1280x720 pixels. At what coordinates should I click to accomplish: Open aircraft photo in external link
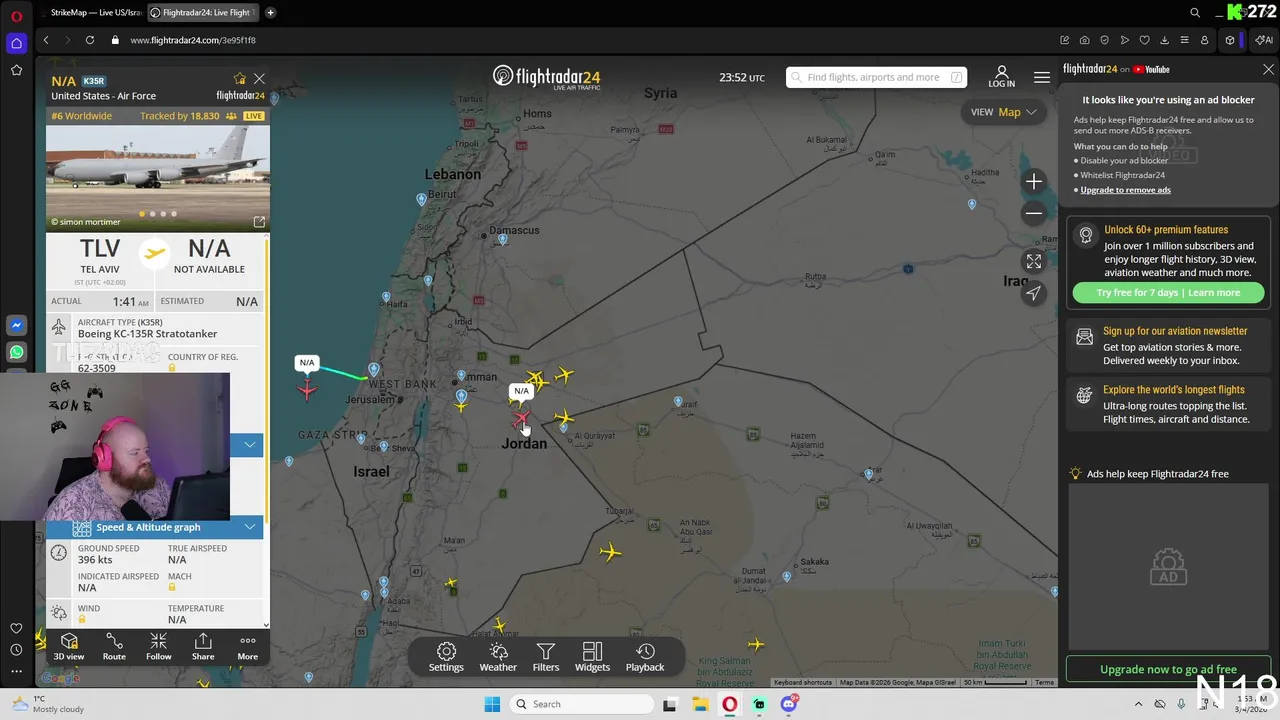click(x=259, y=222)
